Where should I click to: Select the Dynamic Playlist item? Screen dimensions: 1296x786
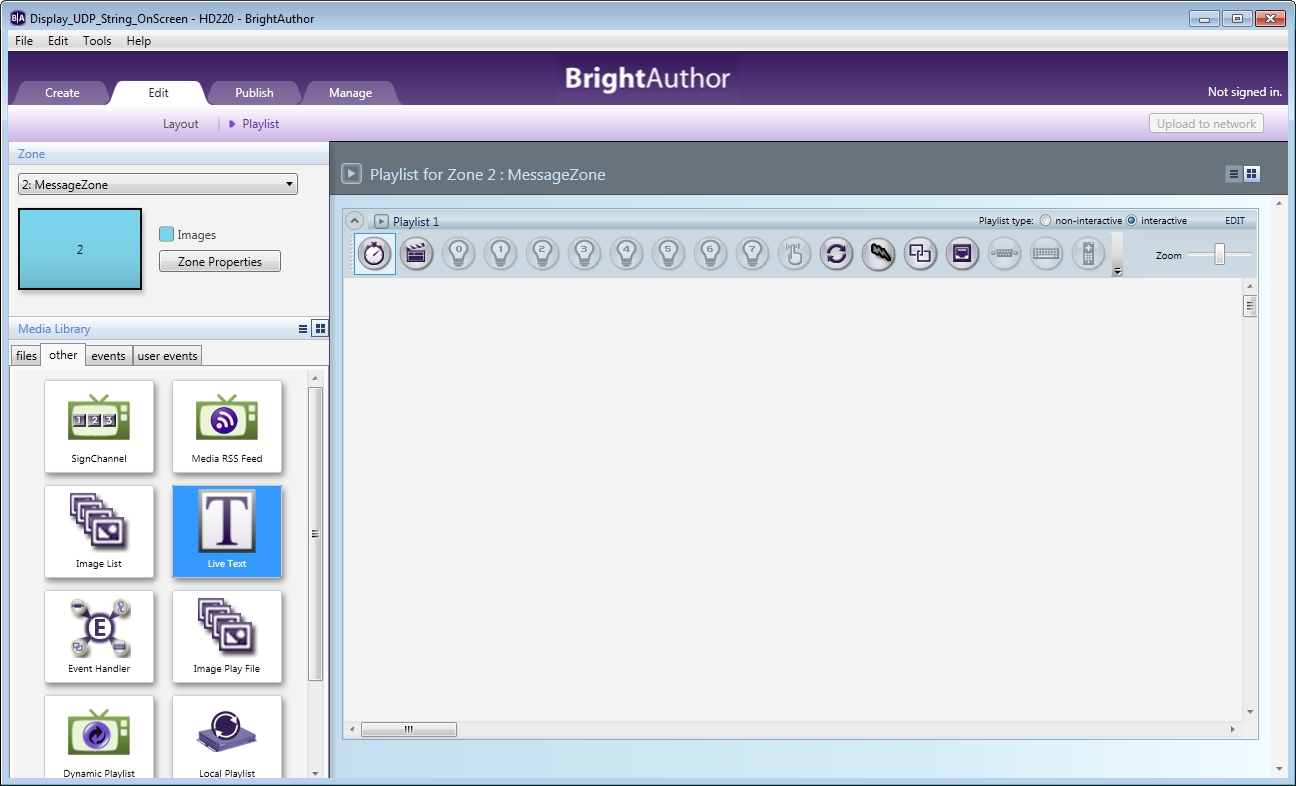[x=99, y=738]
